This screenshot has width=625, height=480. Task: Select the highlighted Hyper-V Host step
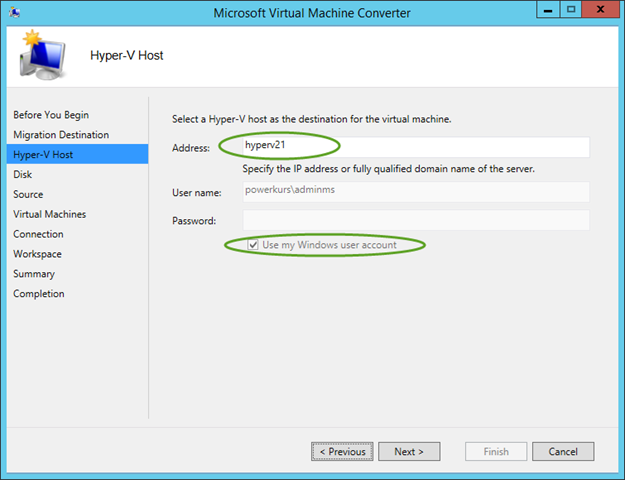(43, 155)
